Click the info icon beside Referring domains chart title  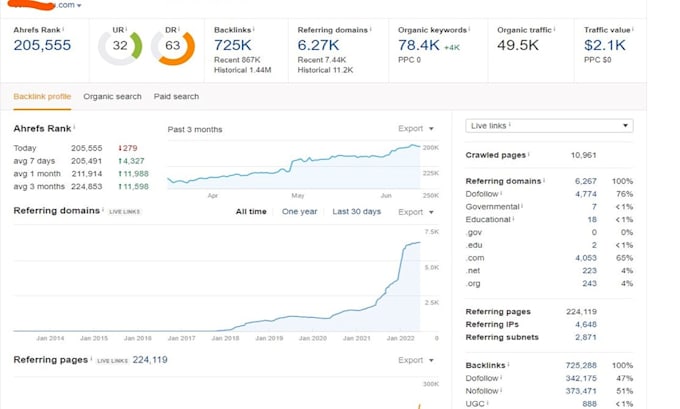(103, 209)
